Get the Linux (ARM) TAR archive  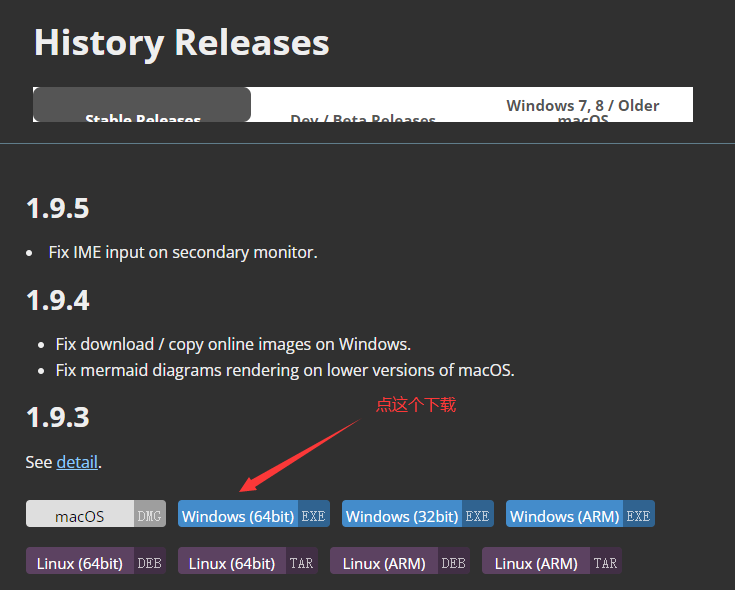(552, 563)
